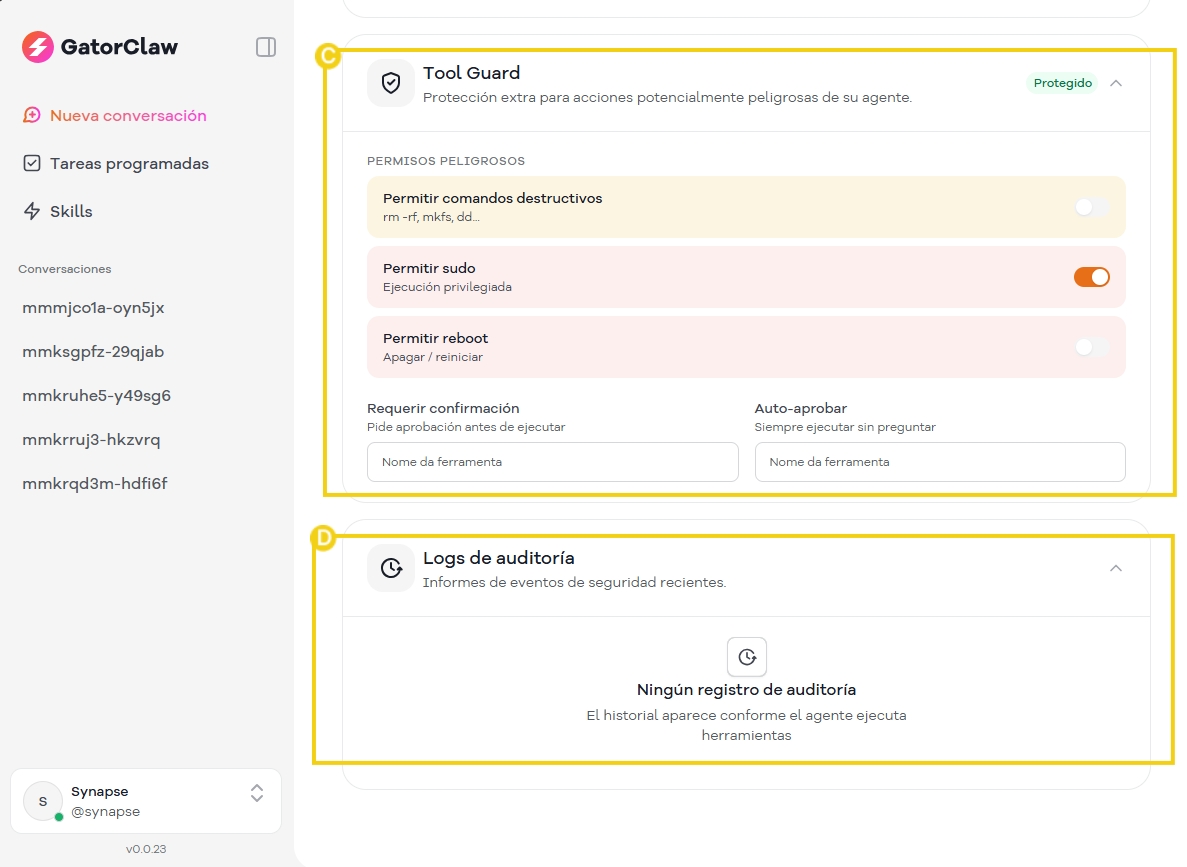Collapse the sidebar with the panel icon
Viewport: 1187px width, 867px height.
[x=266, y=47]
